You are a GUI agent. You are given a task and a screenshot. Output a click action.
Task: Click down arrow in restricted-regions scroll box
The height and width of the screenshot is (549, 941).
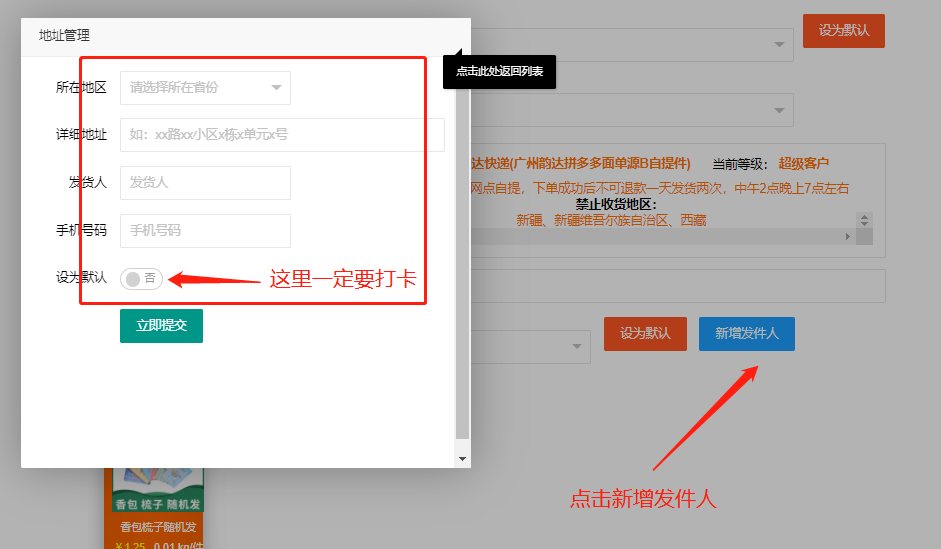(864, 225)
